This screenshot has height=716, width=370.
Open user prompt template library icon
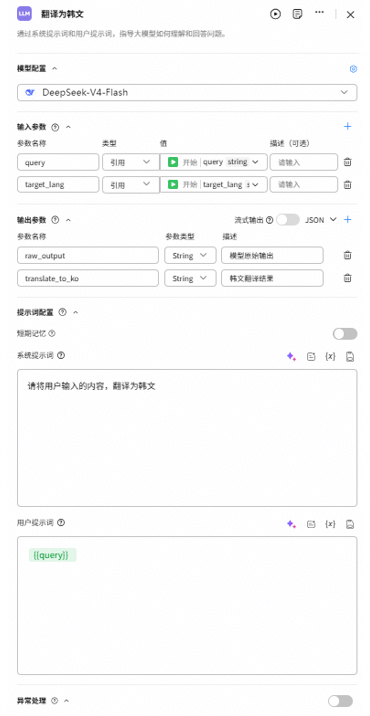coord(311,524)
